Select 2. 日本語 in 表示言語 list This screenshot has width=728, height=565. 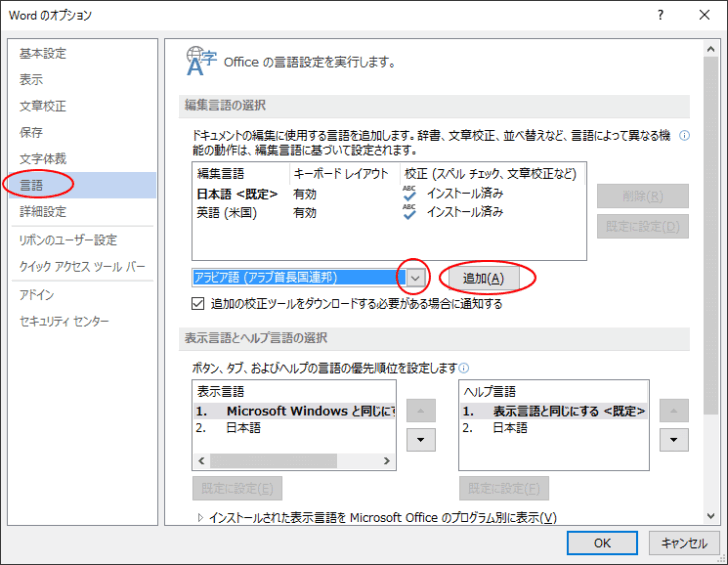click(294, 428)
